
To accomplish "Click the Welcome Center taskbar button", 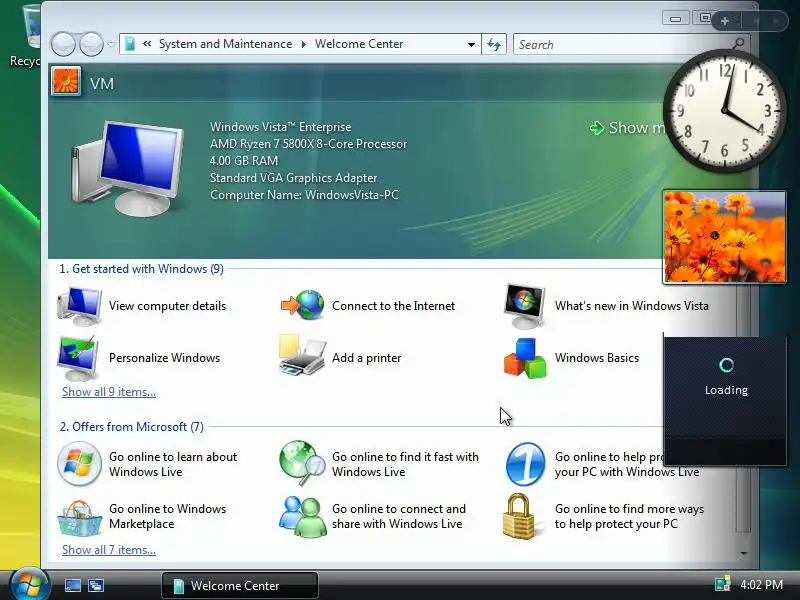I will (x=240, y=585).
